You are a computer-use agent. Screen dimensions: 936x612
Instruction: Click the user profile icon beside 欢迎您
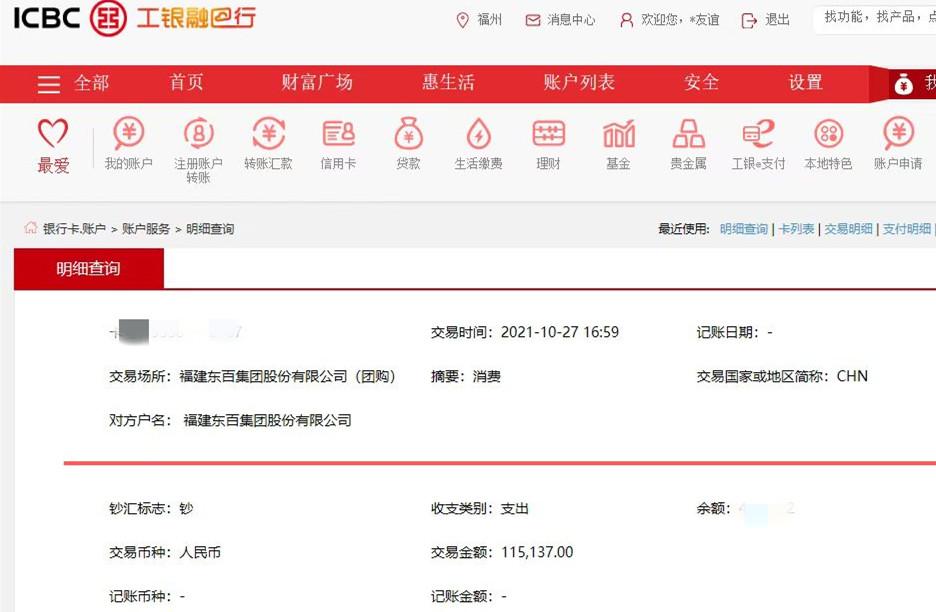[x=626, y=20]
